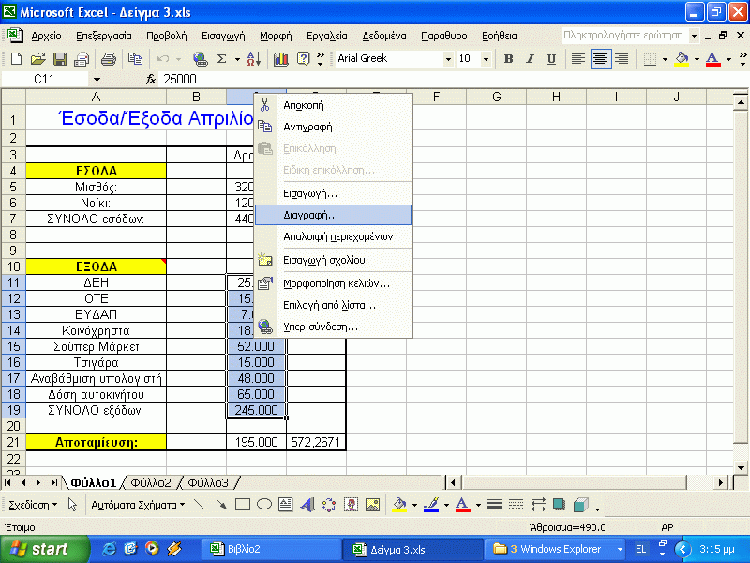Click the AutoSum sigma icon
This screenshot has width=750, height=563.
[221, 59]
